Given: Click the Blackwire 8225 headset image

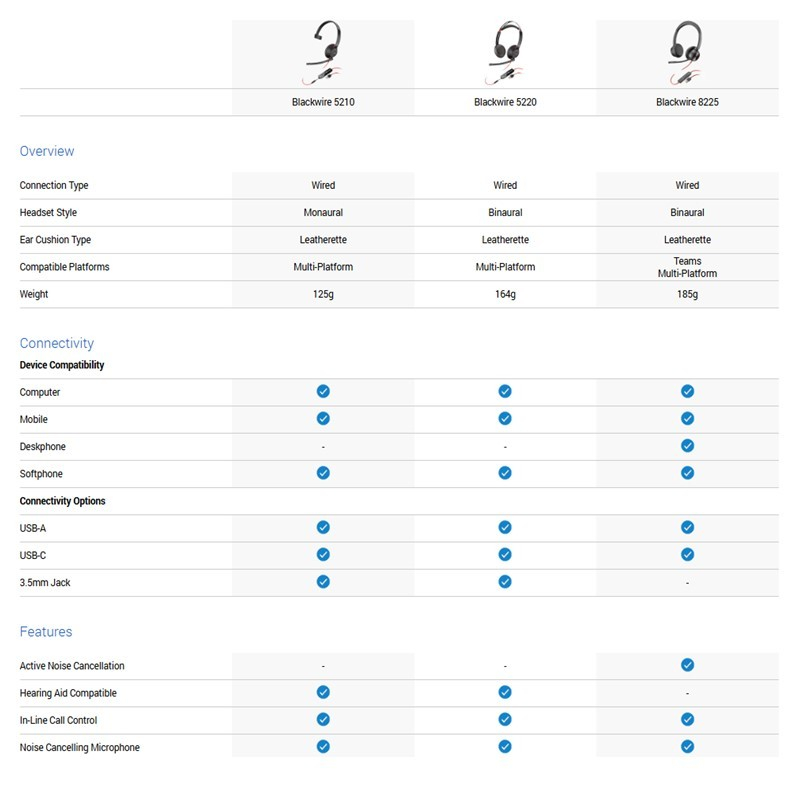Looking at the screenshot, I should pyautogui.click(x=687, y=54).
